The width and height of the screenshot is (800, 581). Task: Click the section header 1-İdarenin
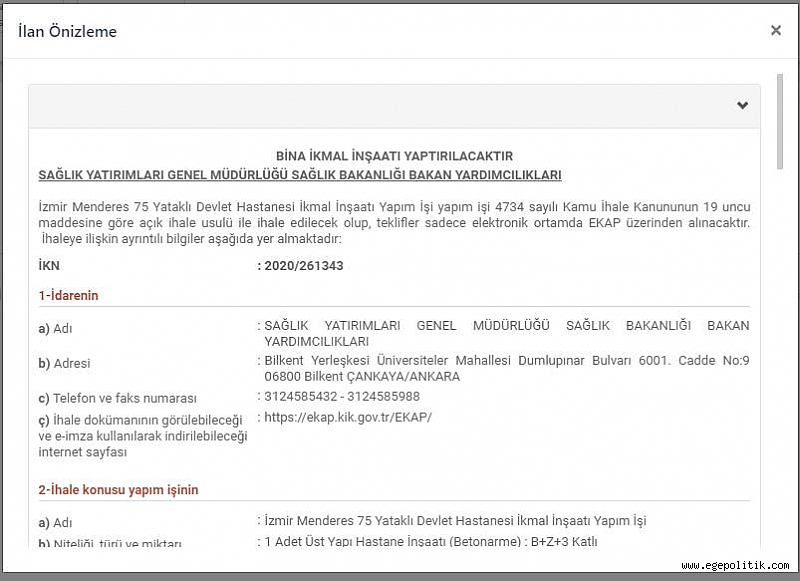[68, 295]
